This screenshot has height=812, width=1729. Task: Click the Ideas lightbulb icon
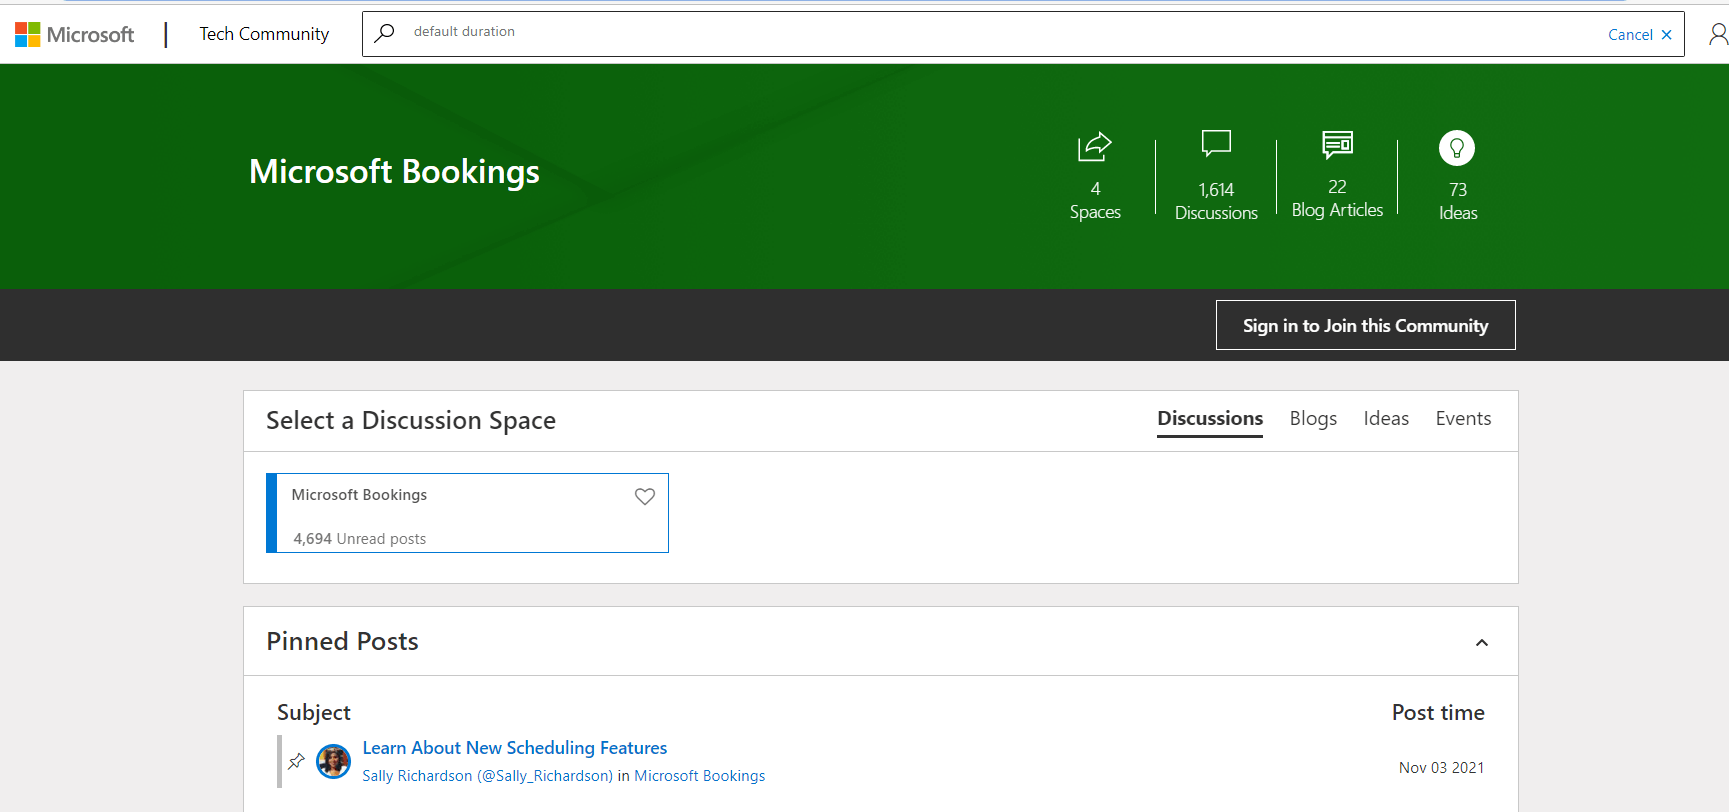(1457, 148)
